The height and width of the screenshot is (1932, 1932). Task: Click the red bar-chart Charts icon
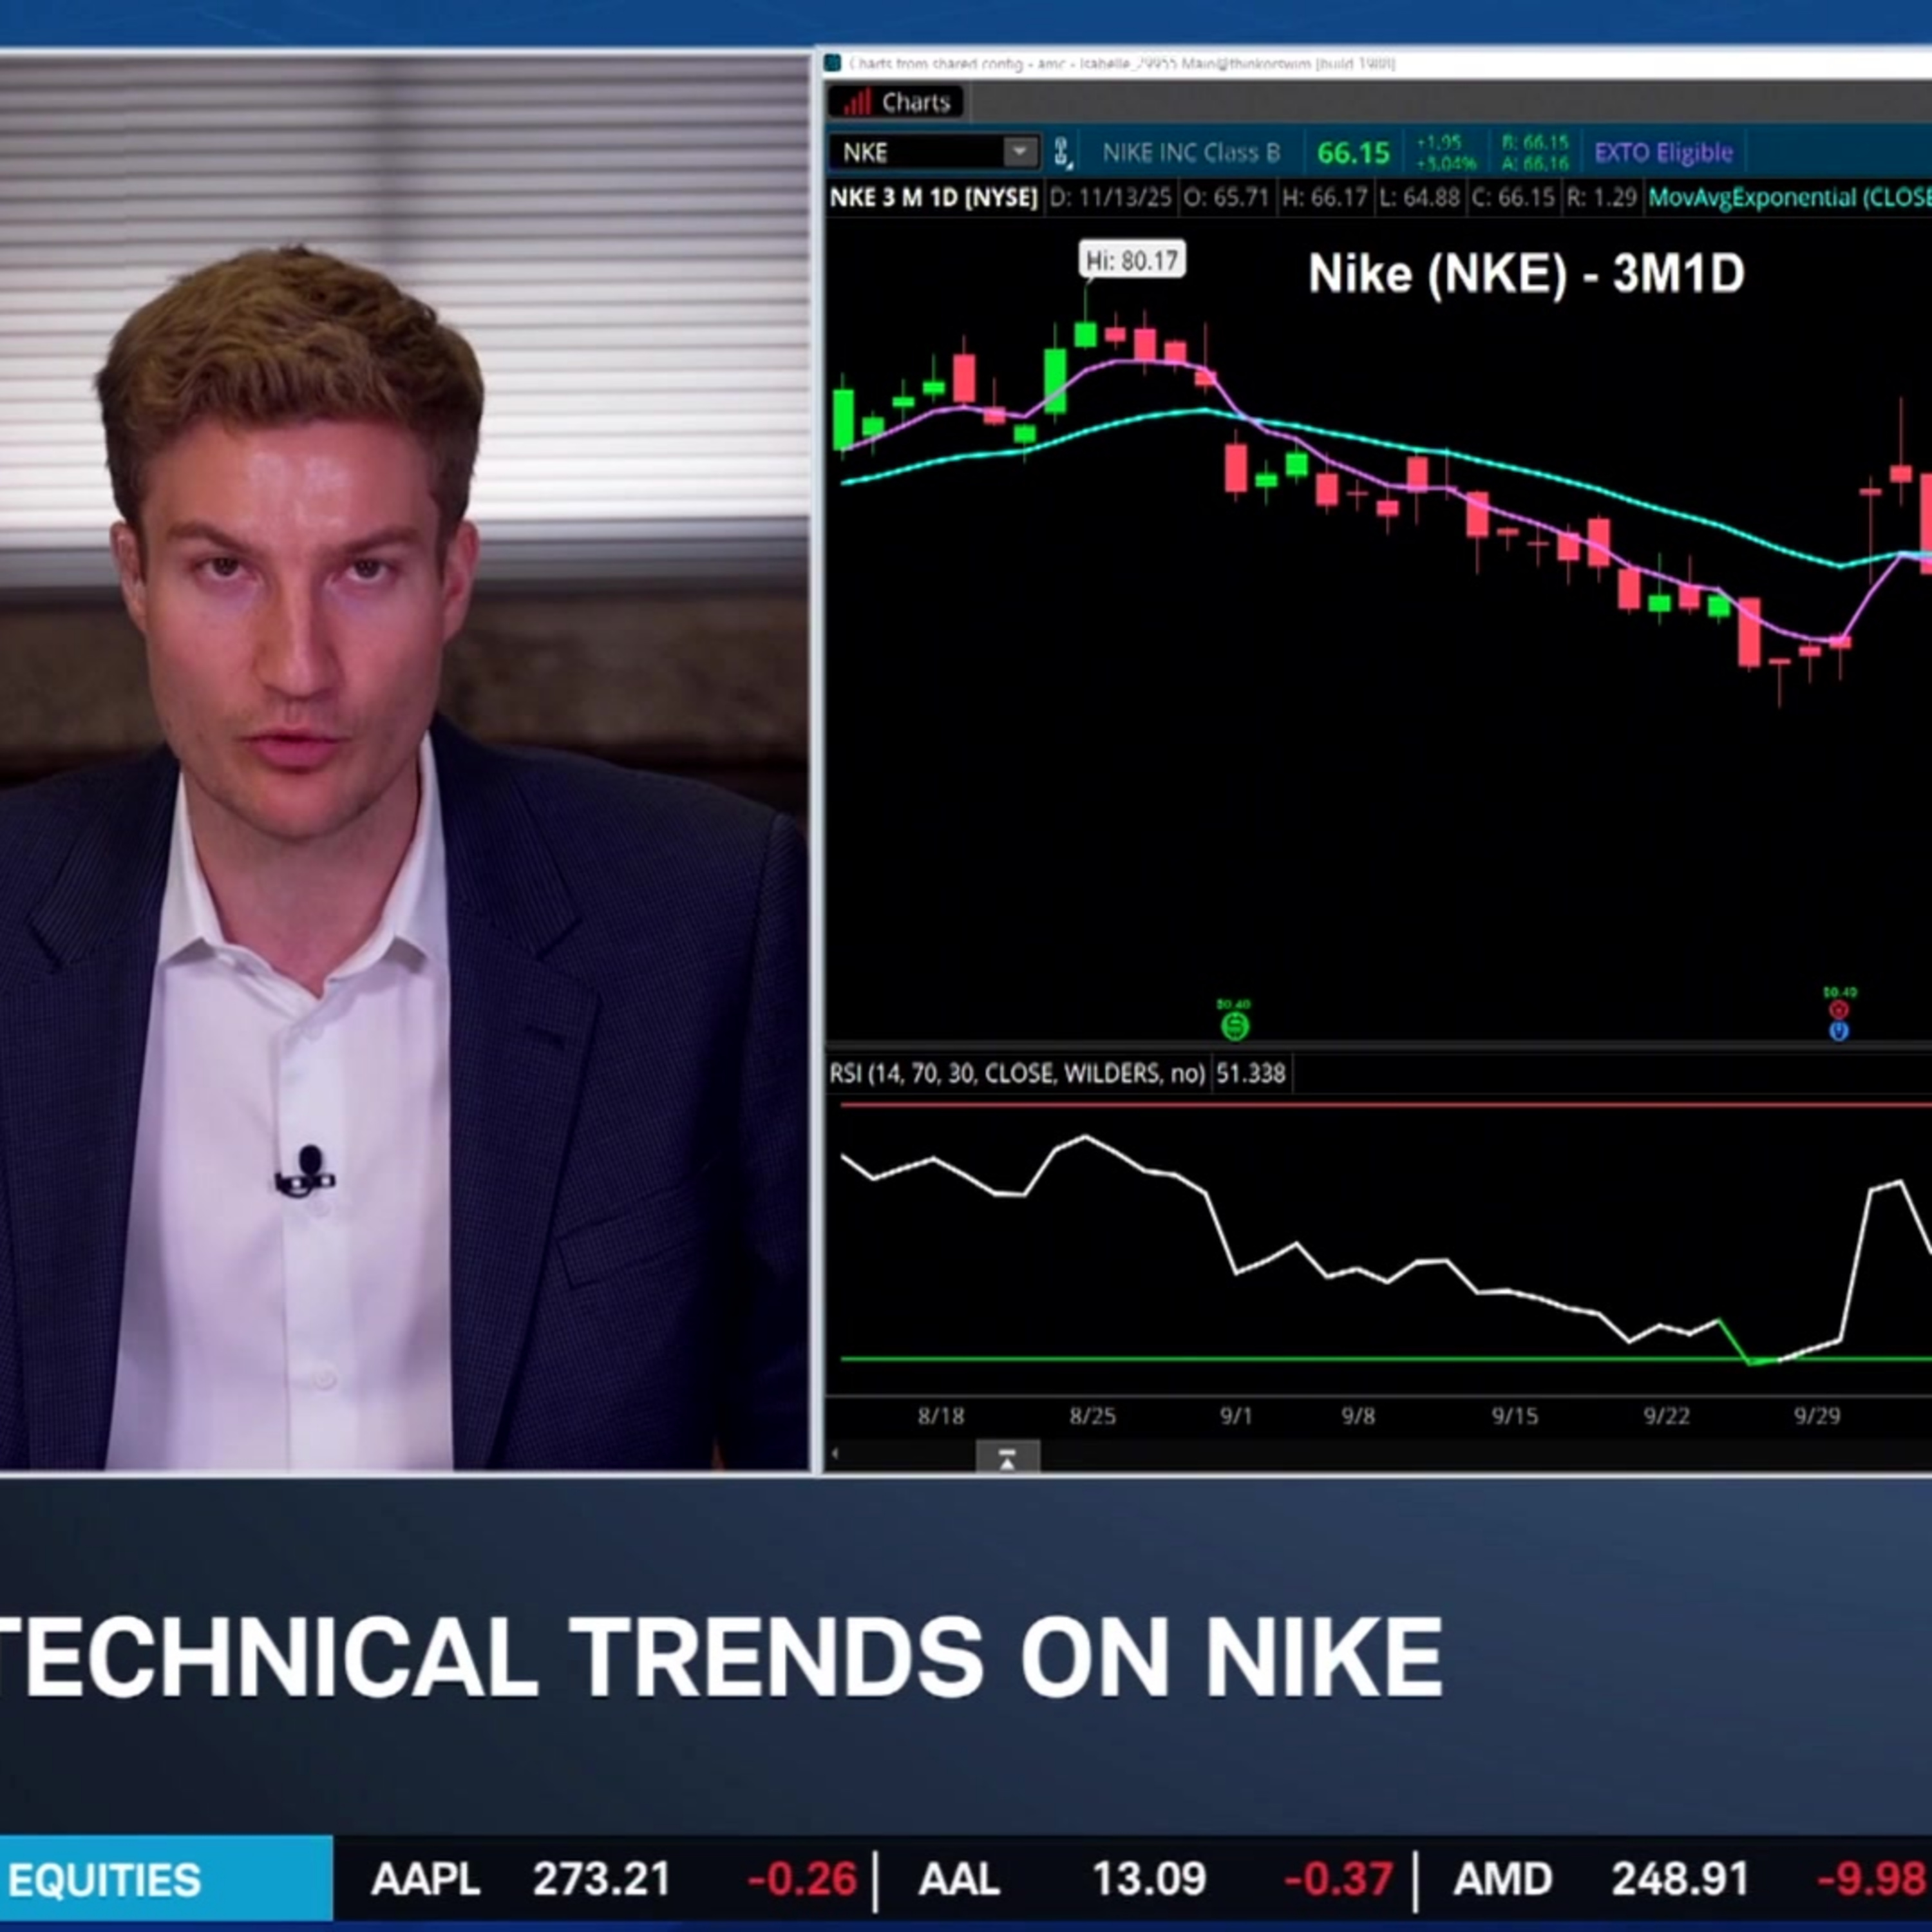(858, 102)
